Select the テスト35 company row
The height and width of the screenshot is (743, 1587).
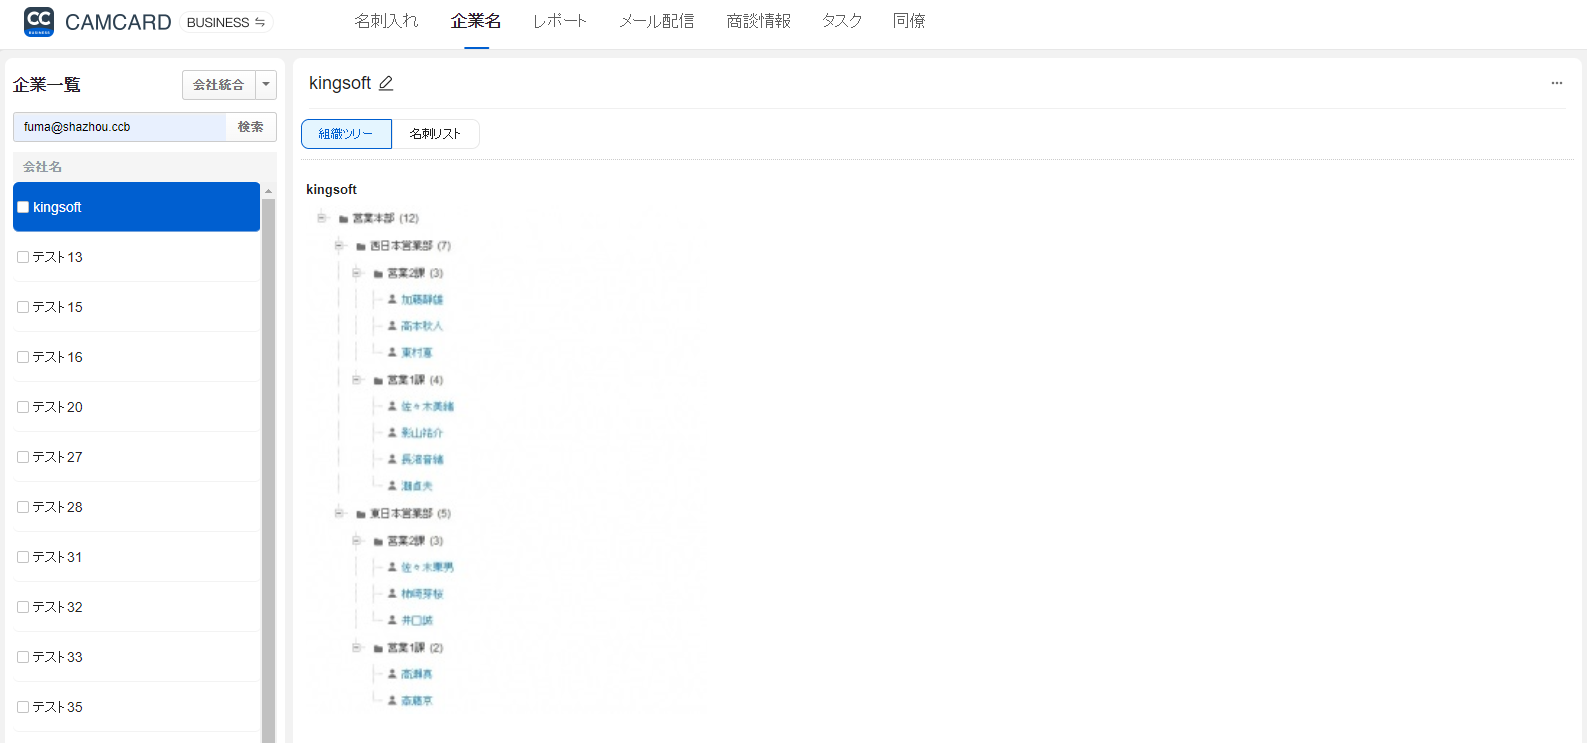click(x=137, y=707)
